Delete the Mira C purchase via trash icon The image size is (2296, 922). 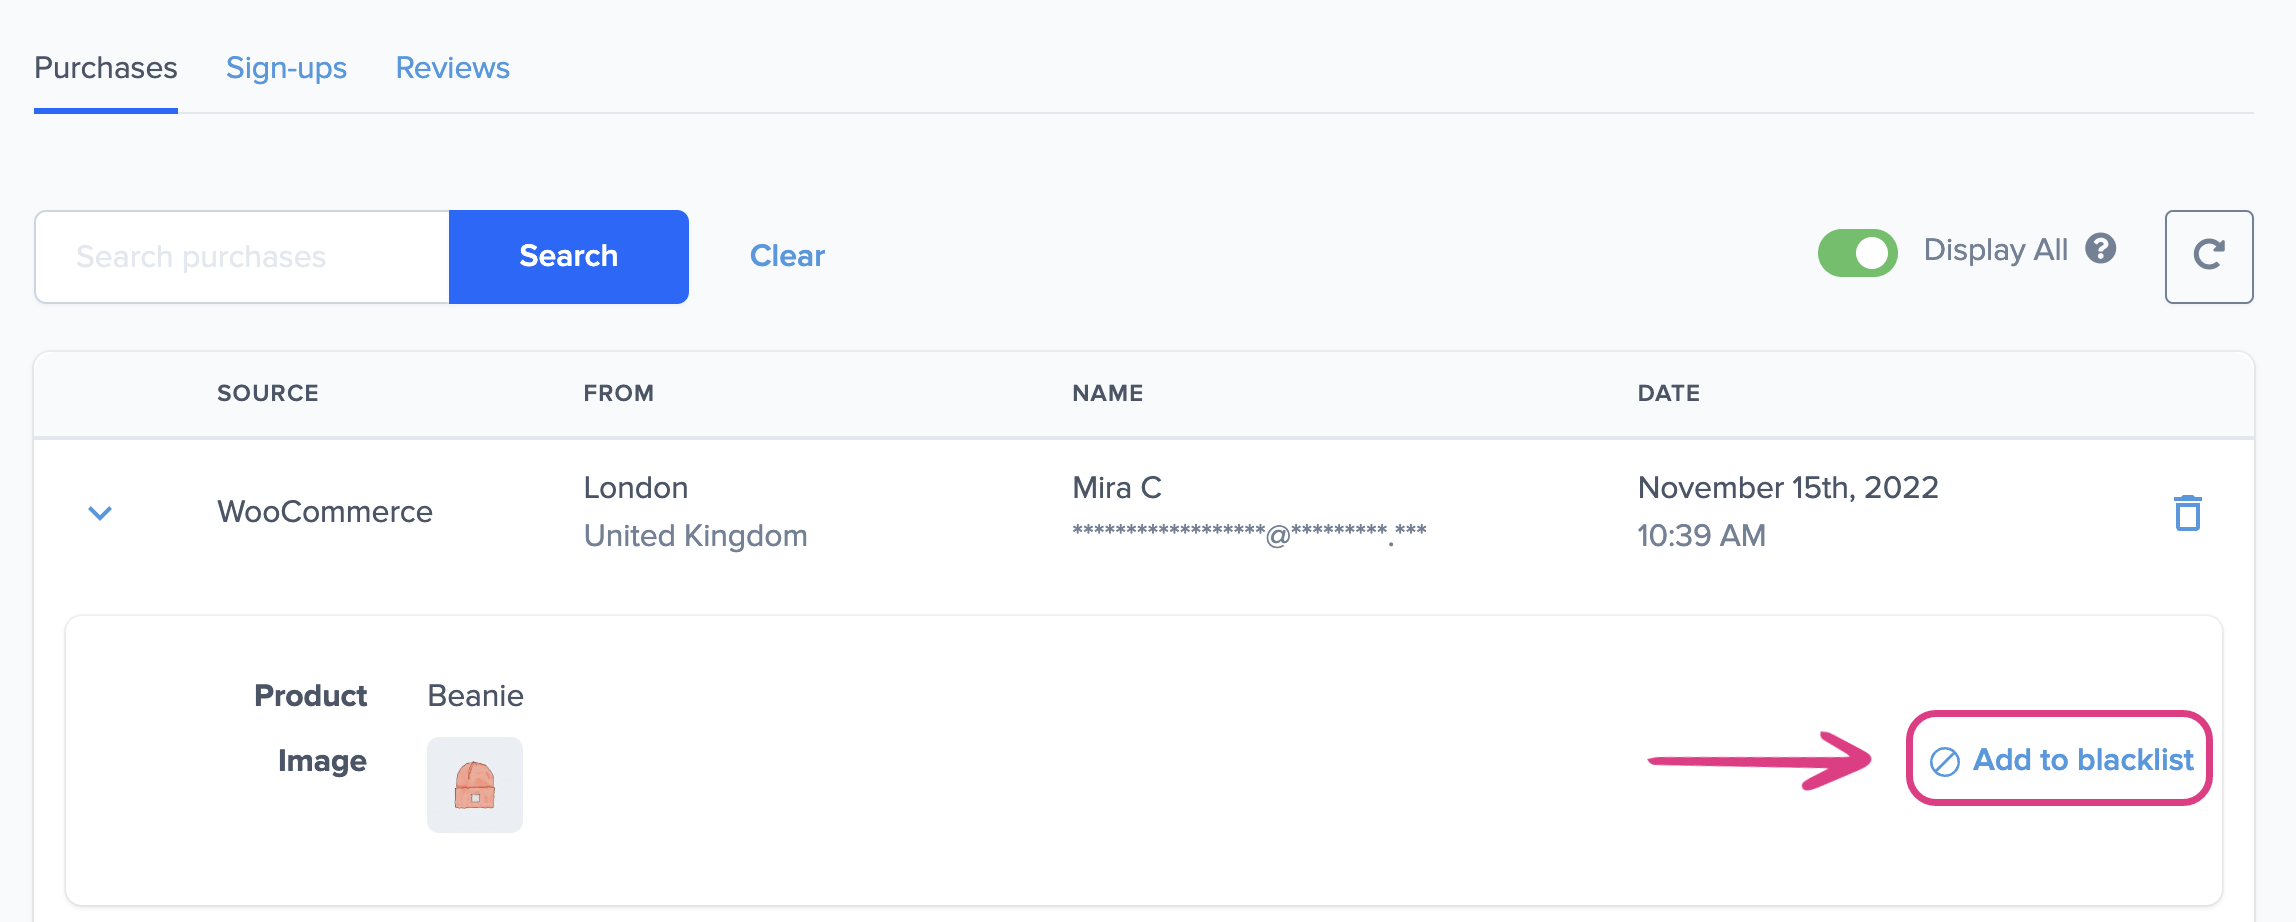tap(2188, 513)
